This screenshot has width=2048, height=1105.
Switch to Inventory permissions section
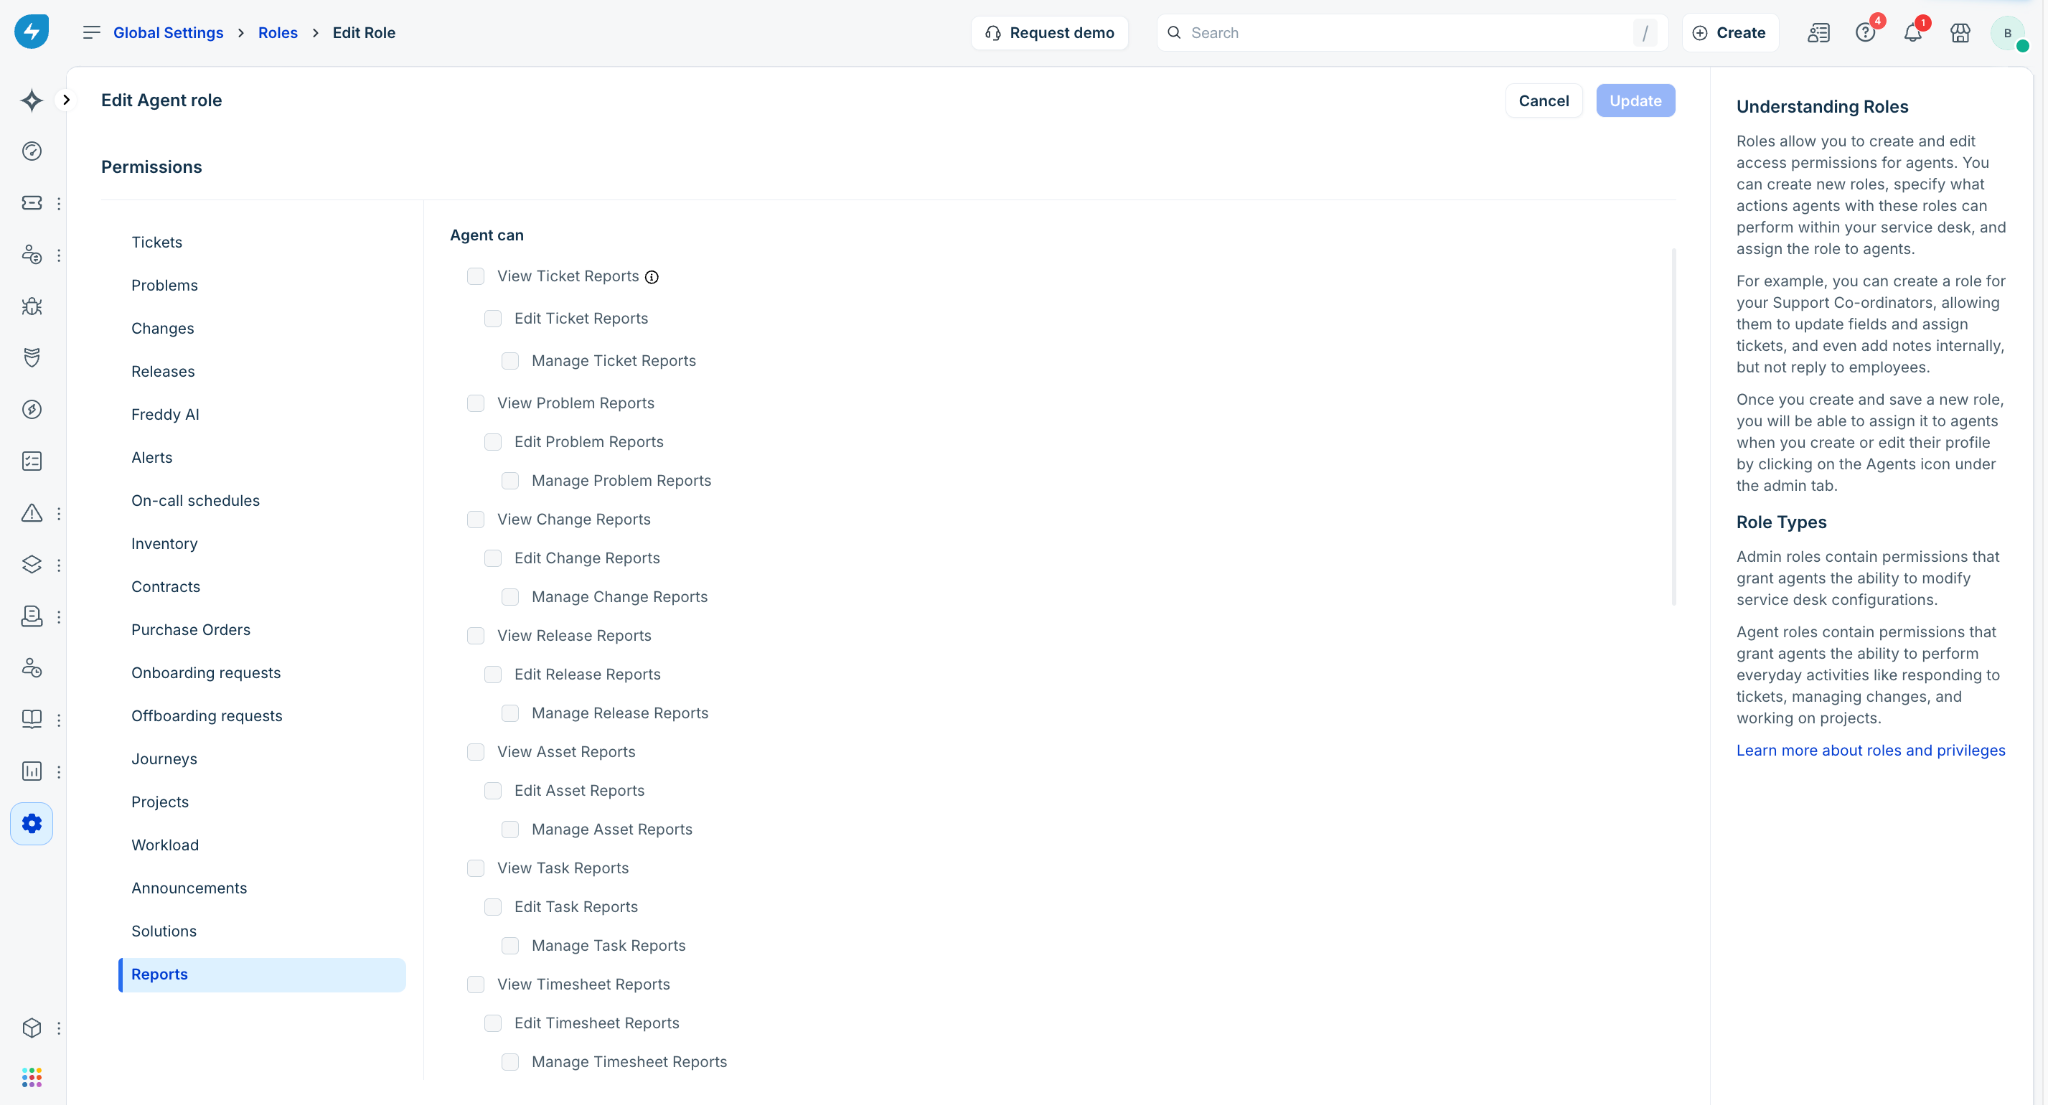pyautogui.click(x=164, y=543)
